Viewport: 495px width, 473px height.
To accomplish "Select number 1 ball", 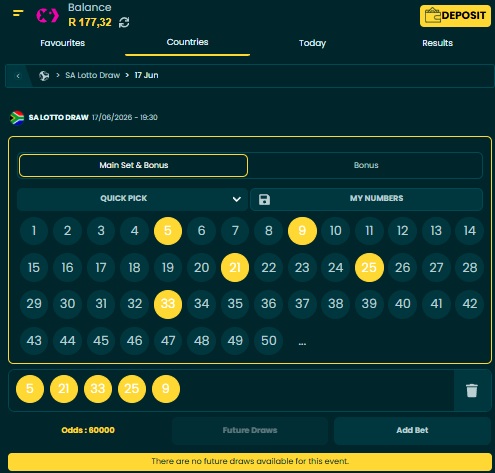I will coord(34,231).
